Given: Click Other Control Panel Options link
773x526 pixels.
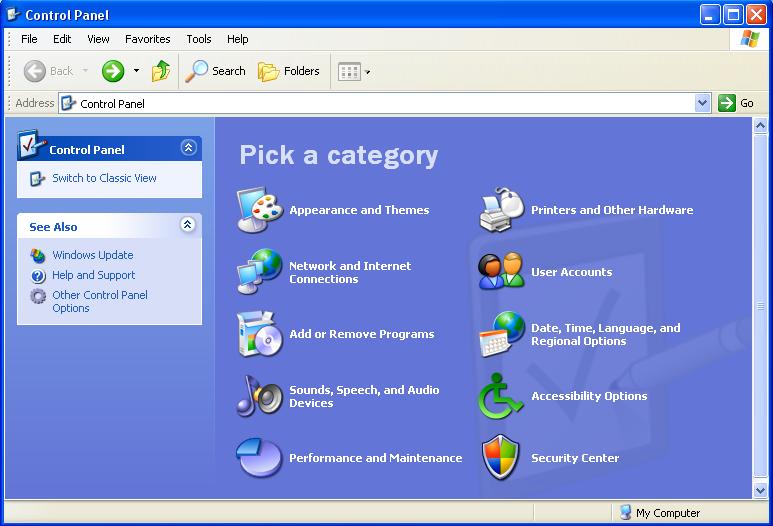Looking at the screenshot, I should 100,301.
